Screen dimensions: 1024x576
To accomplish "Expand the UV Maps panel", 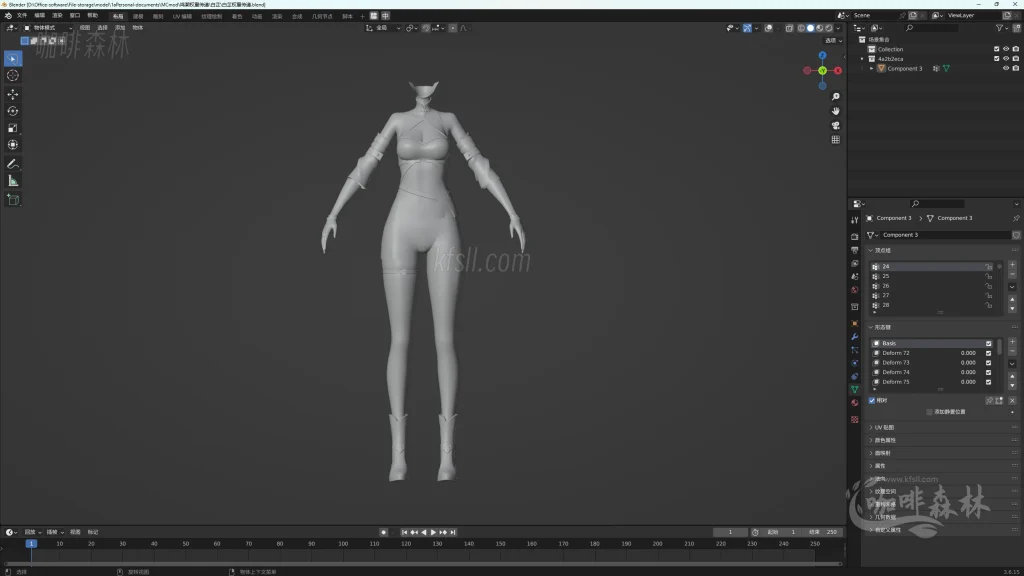I will tap(871, 427).
